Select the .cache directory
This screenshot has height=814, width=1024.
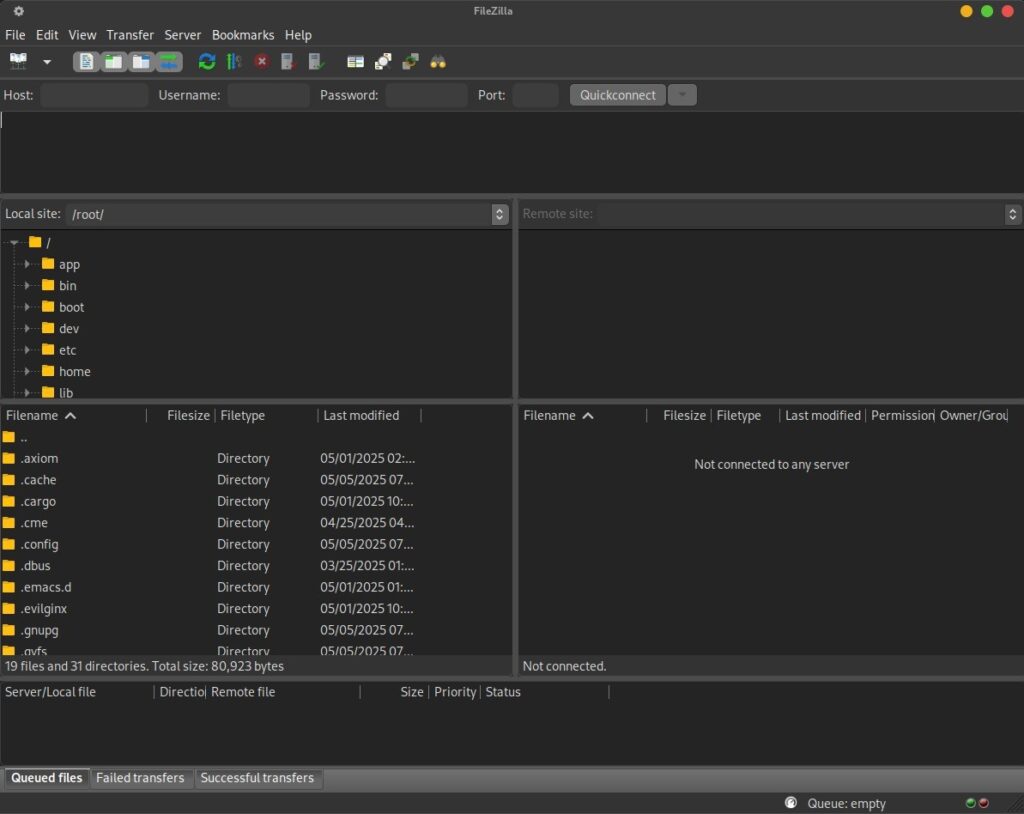(x=38, y=480)
